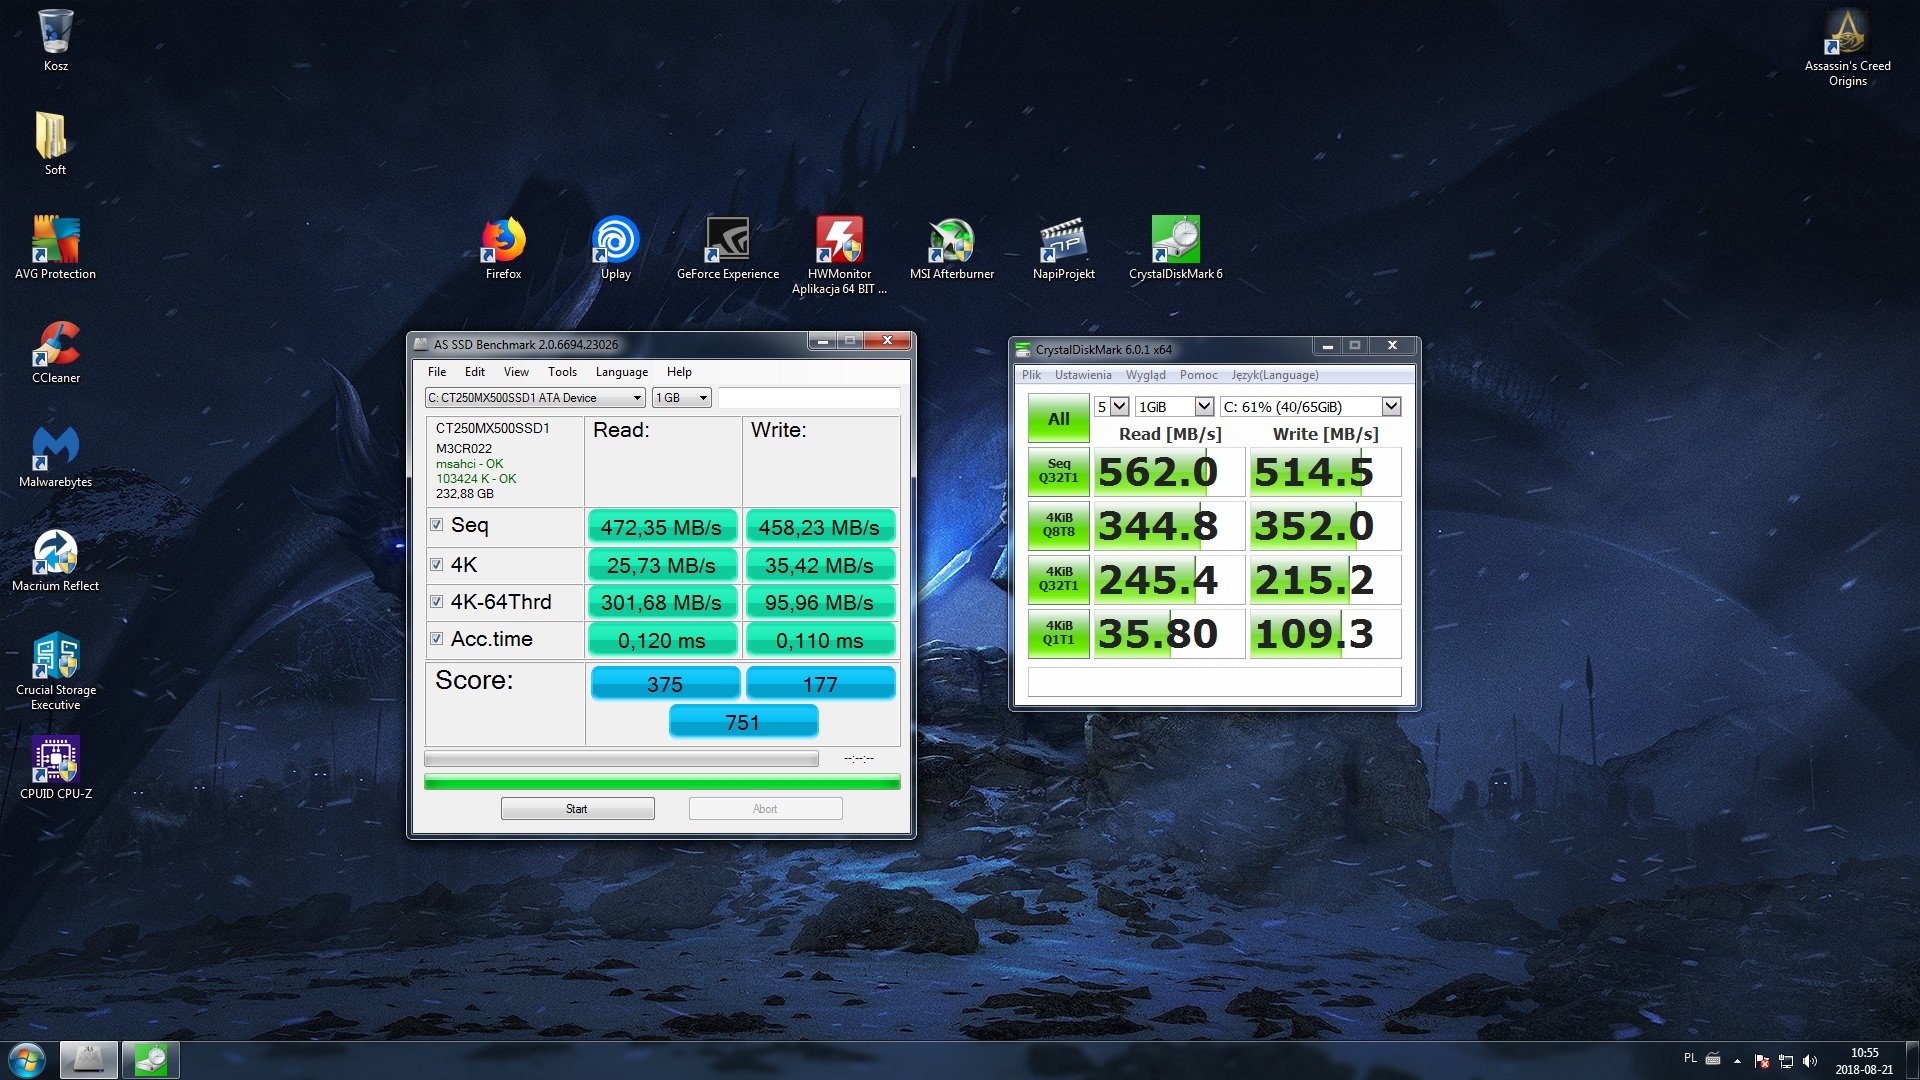This screenshot has height=1080, width=1920.
Task: Open the Wygląd menu in CrystalDiskMark
Action: click(1145, 375)
